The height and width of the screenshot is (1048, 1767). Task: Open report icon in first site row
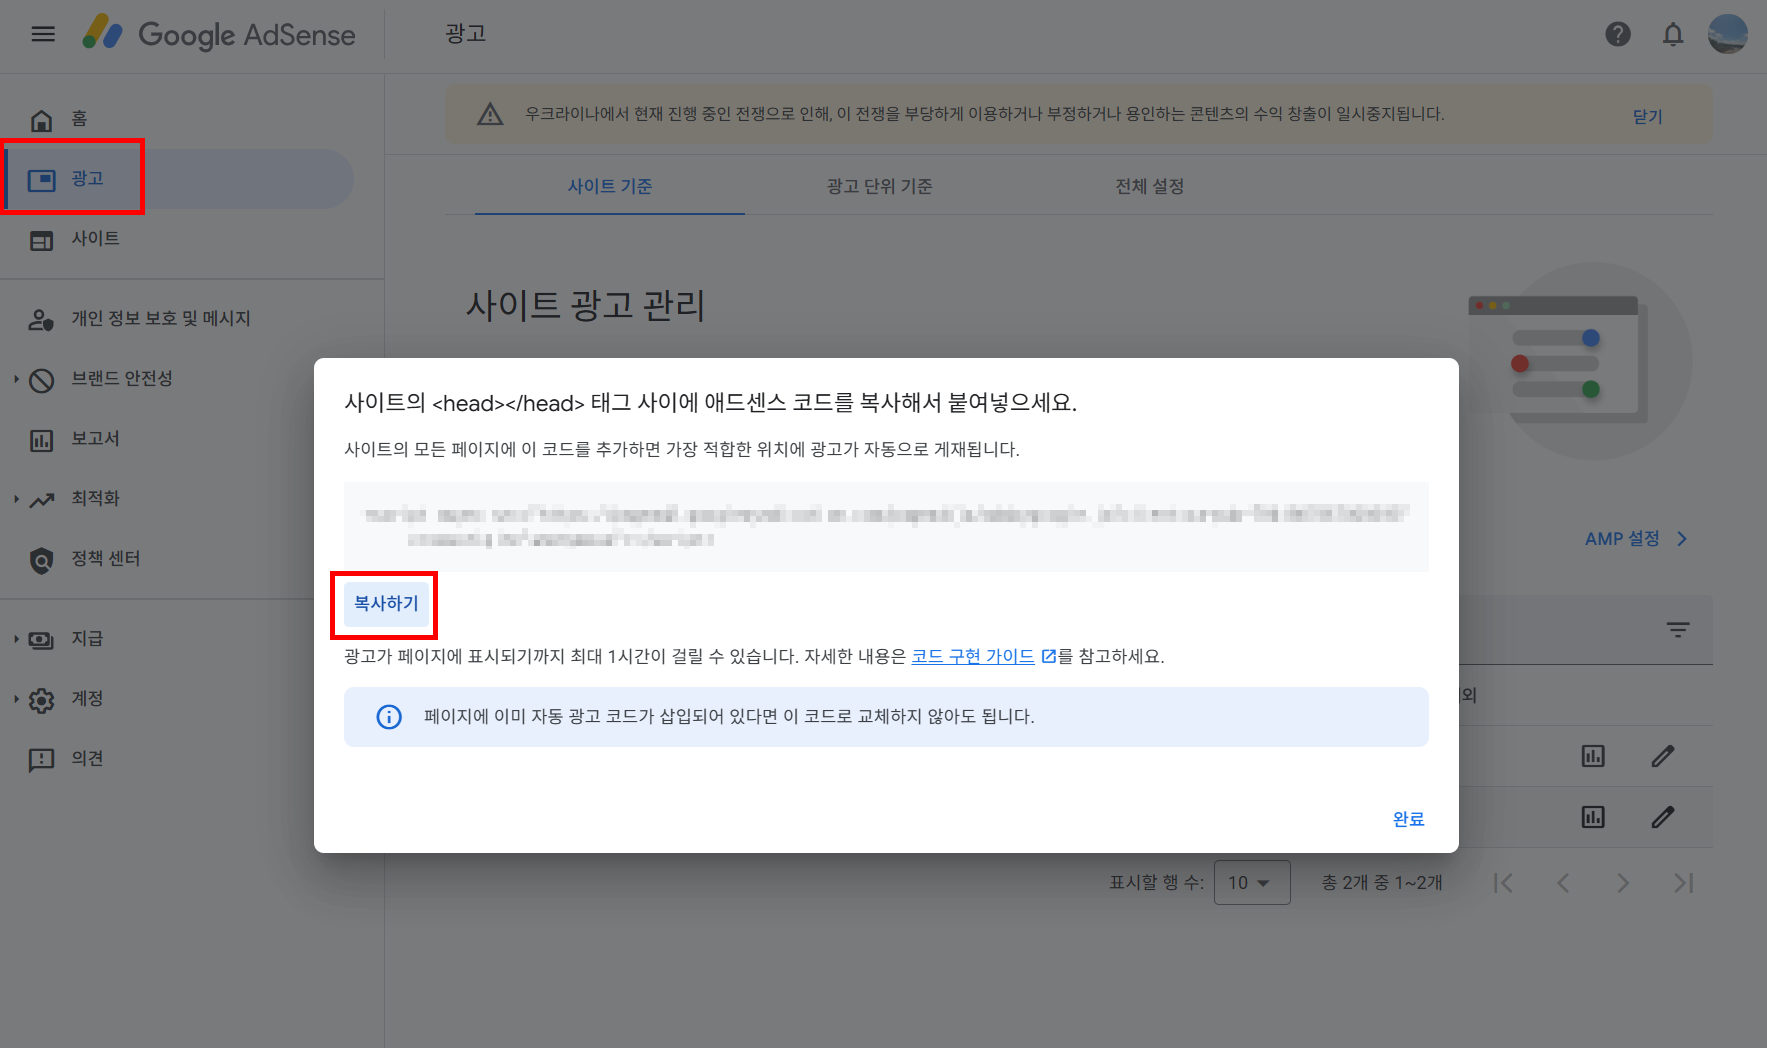[x=1593, y=756]
